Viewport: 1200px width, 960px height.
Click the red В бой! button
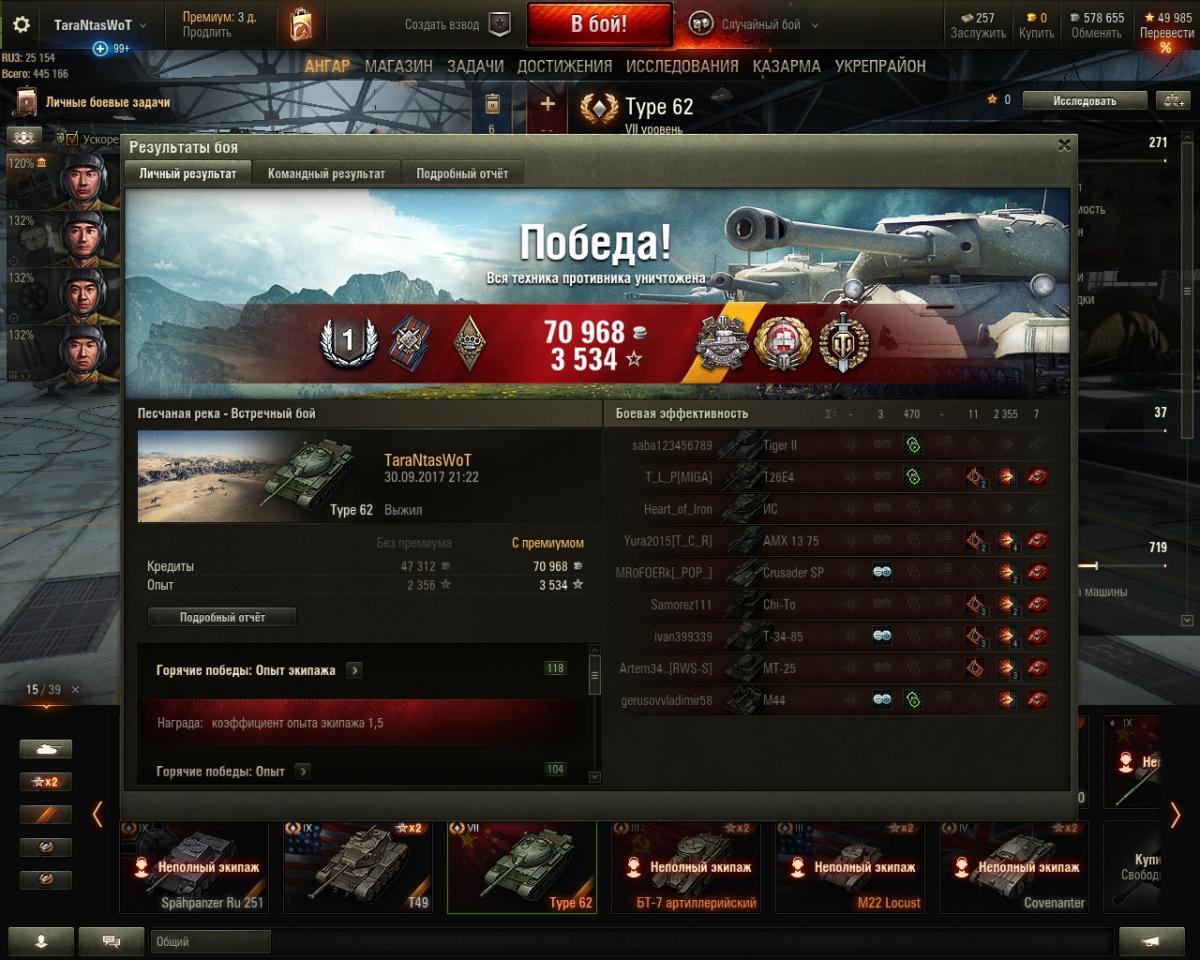pyautogui.click(x=599, y=25)
